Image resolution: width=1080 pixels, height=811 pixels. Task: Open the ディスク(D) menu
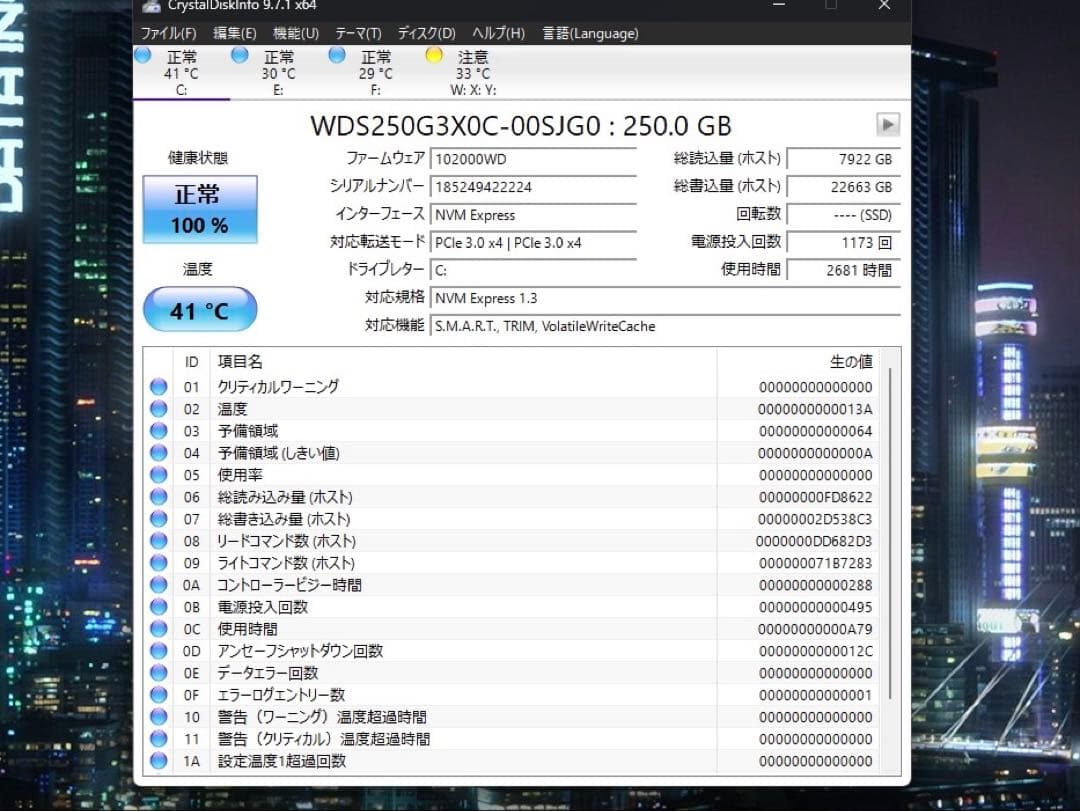(x=426, y=33)
